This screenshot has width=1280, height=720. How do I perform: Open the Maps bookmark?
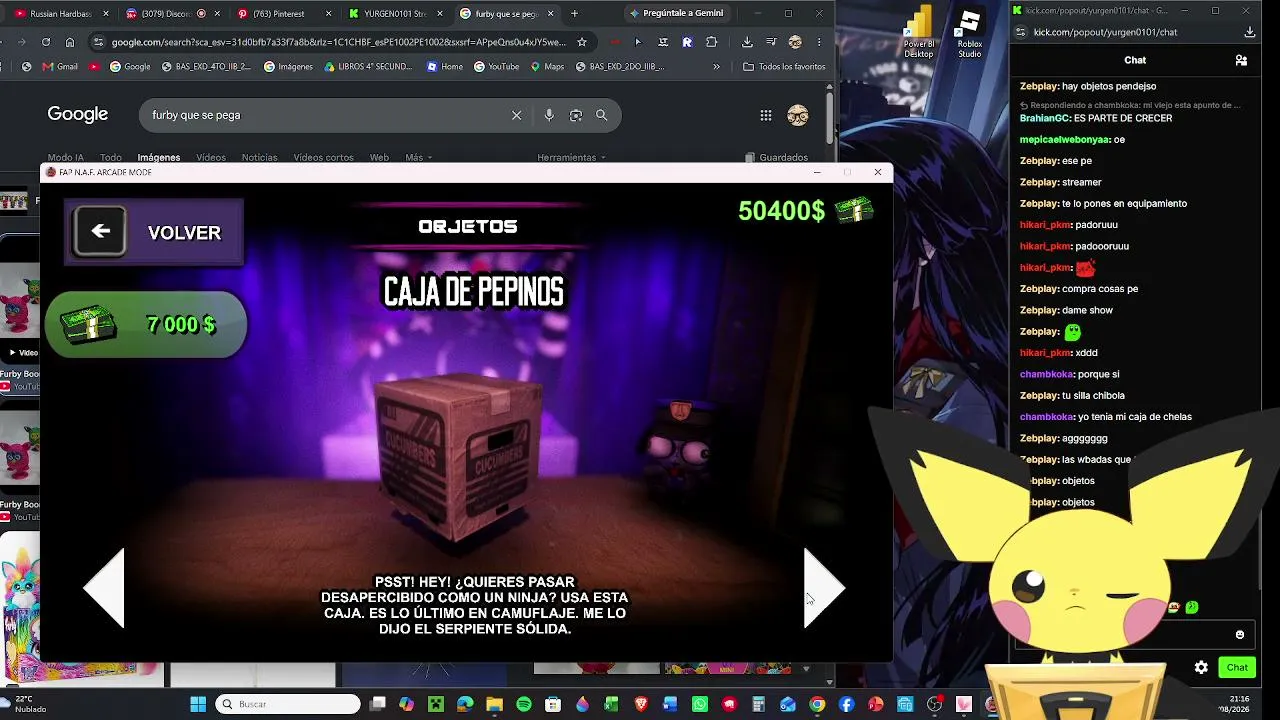coord(547,67)
